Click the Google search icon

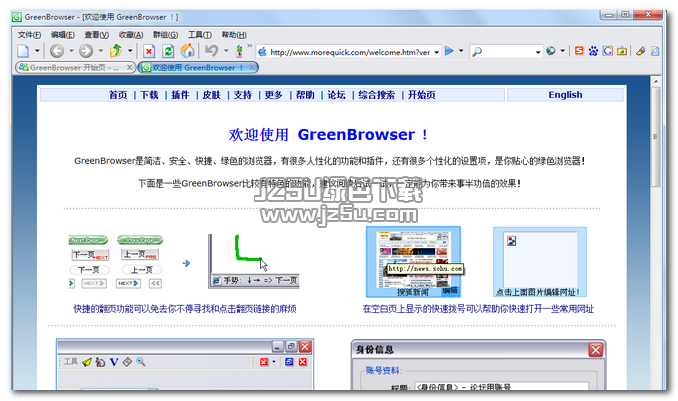608,51
